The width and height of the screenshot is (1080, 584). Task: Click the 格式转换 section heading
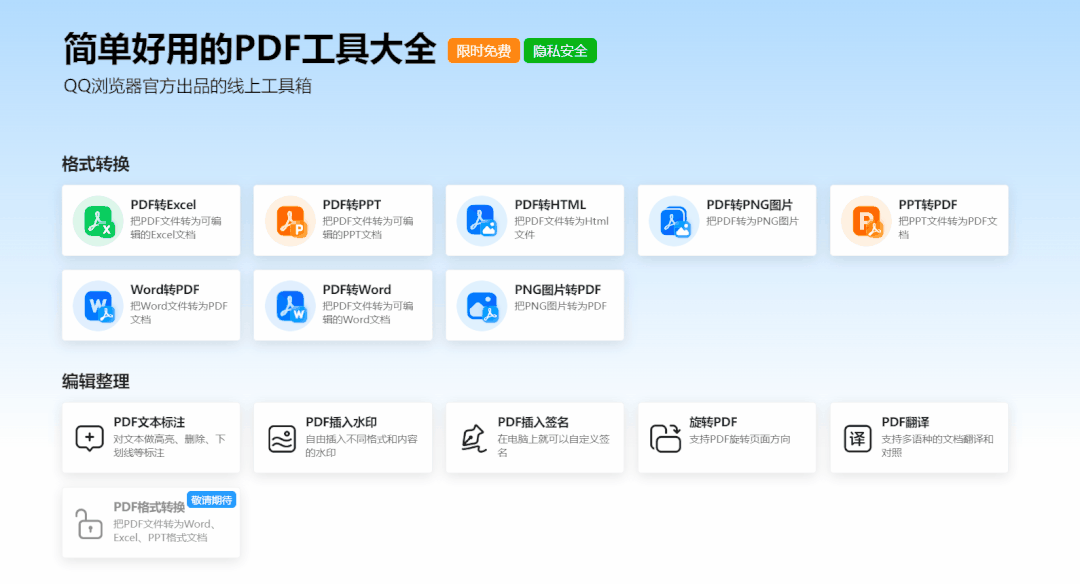pos(96,164)
